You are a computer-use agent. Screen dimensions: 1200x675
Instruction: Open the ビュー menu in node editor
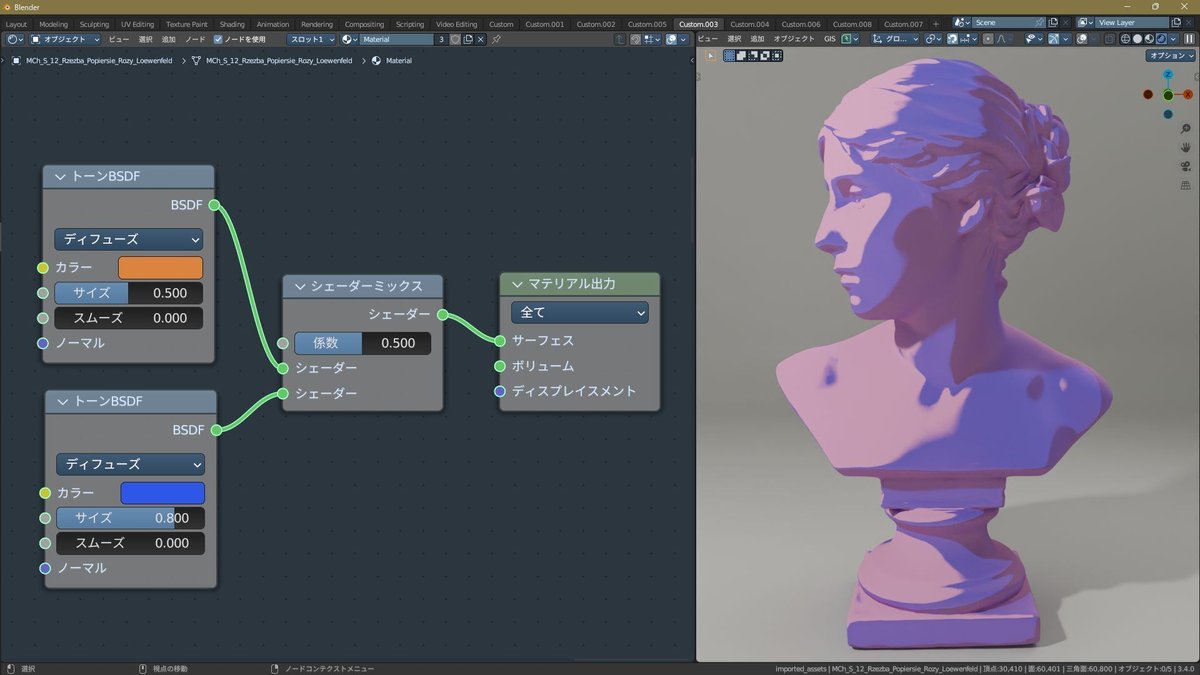point(118,39)
